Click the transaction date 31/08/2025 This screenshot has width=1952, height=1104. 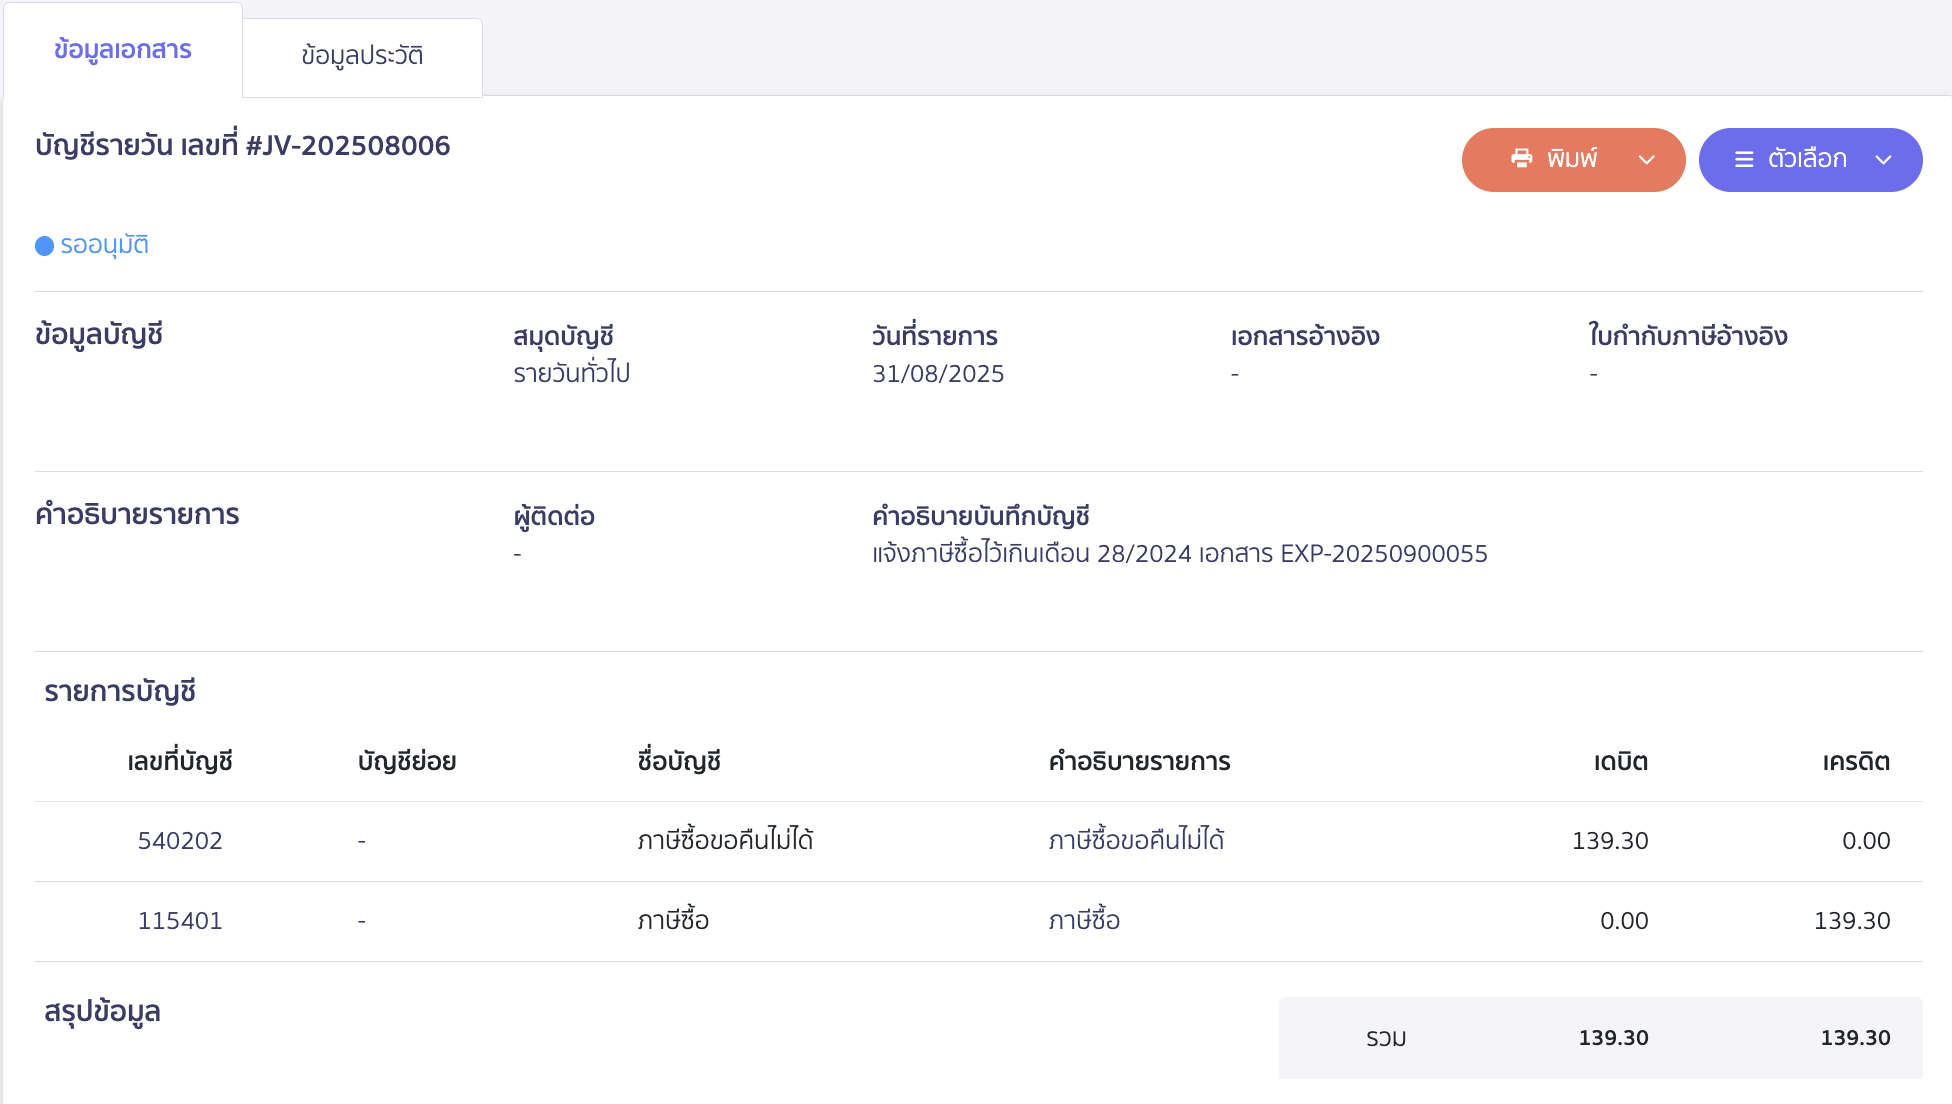click(937, 373)
